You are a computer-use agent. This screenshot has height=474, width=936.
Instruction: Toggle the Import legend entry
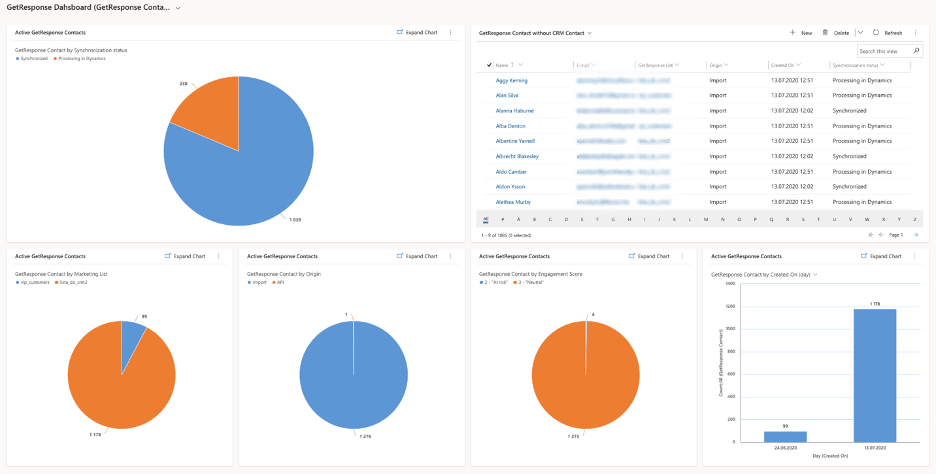click(x=257, y=282)
